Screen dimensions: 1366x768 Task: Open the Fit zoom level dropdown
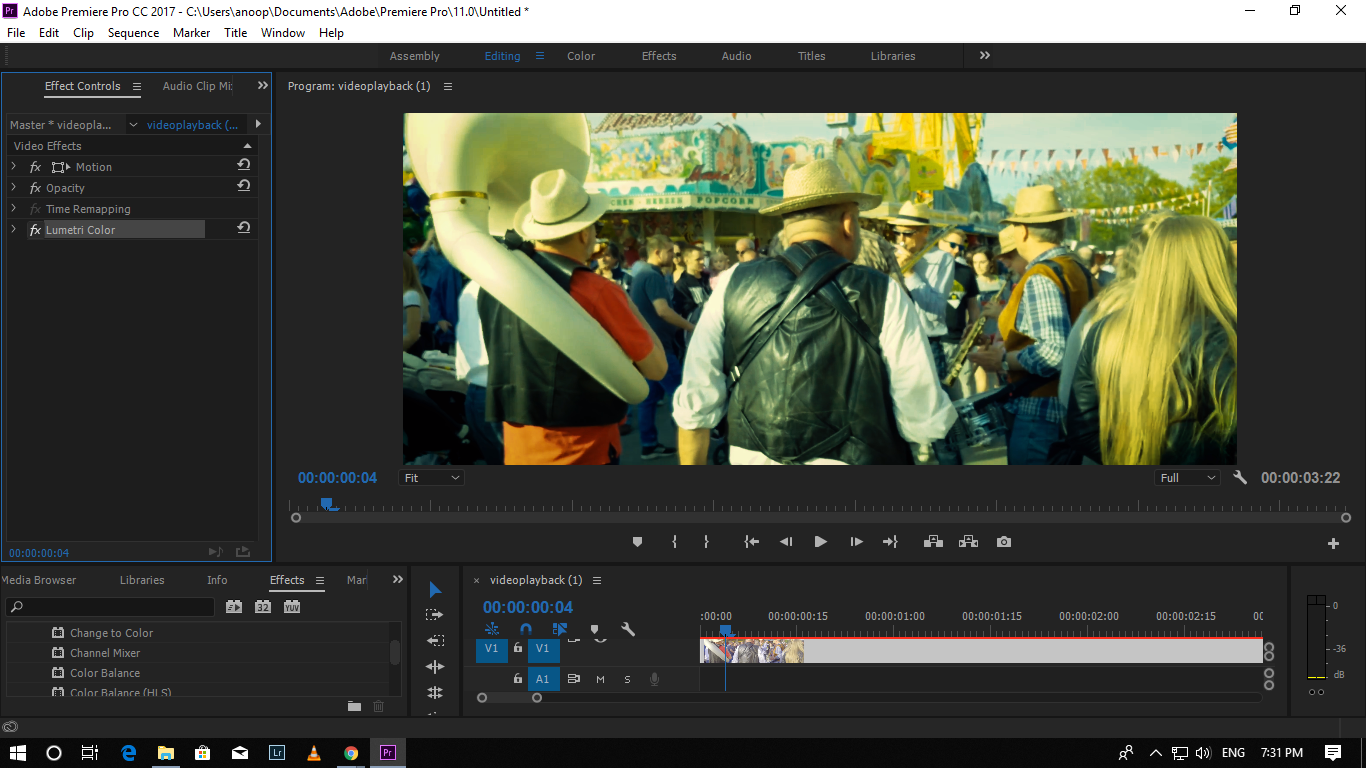coord(432,478)
